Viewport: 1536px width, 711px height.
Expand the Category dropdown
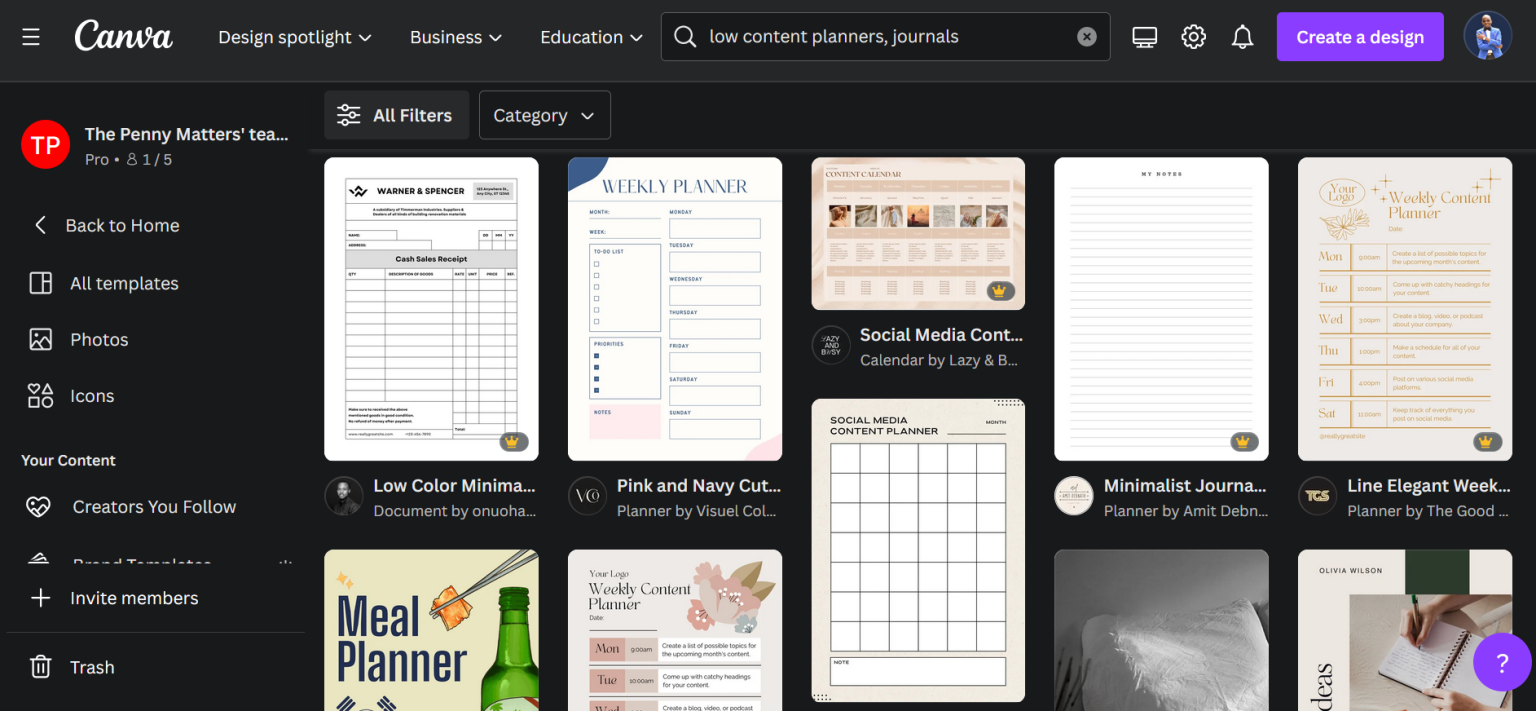(x=544, y=115)
